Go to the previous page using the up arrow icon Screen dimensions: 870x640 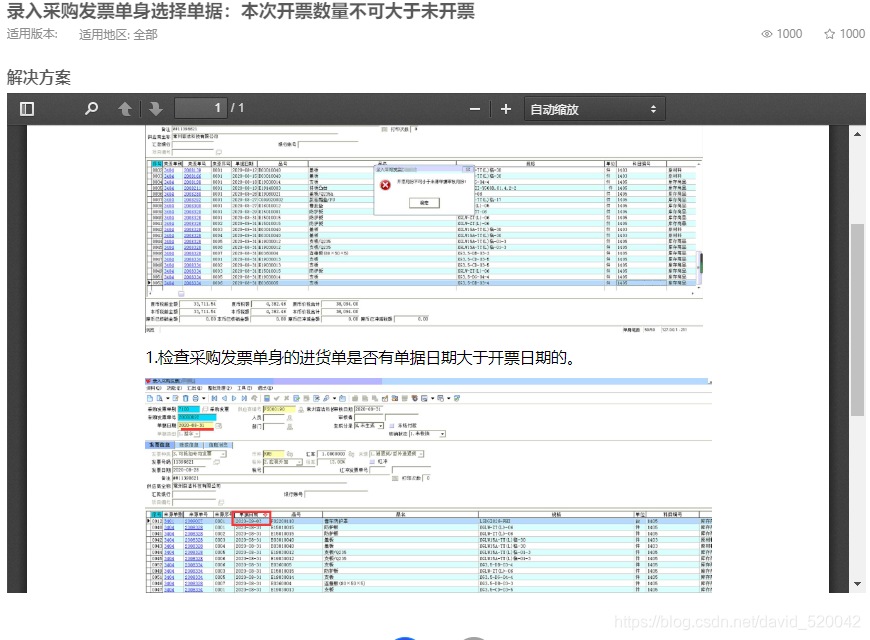[x=124, y=108]
